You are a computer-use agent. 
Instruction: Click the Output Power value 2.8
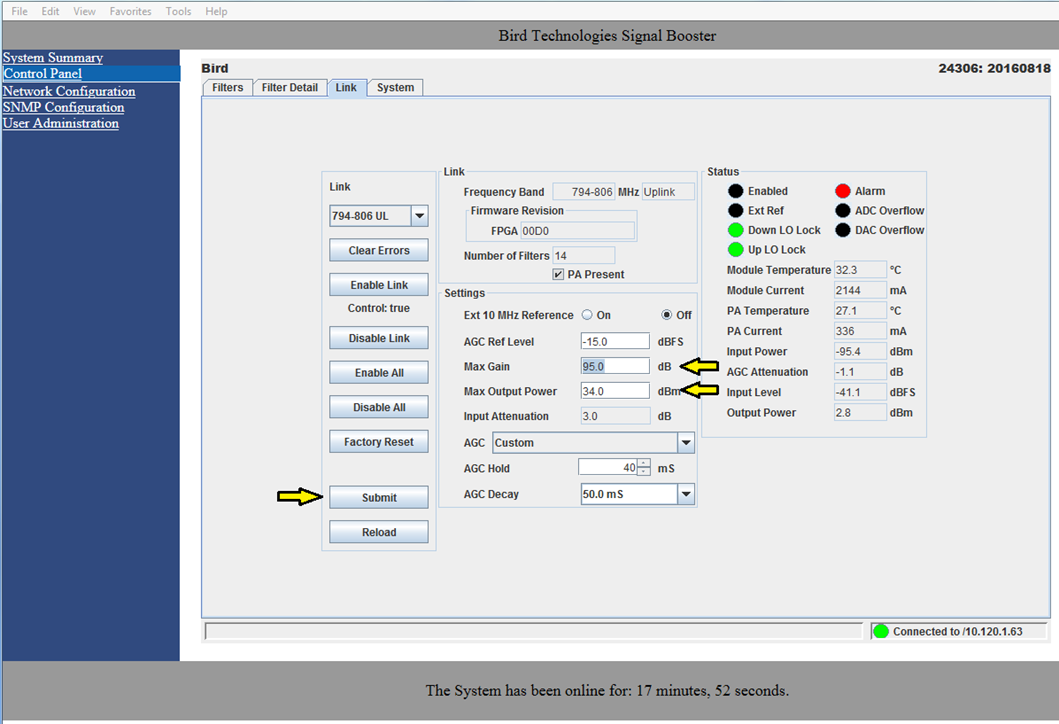click(860, 413)
